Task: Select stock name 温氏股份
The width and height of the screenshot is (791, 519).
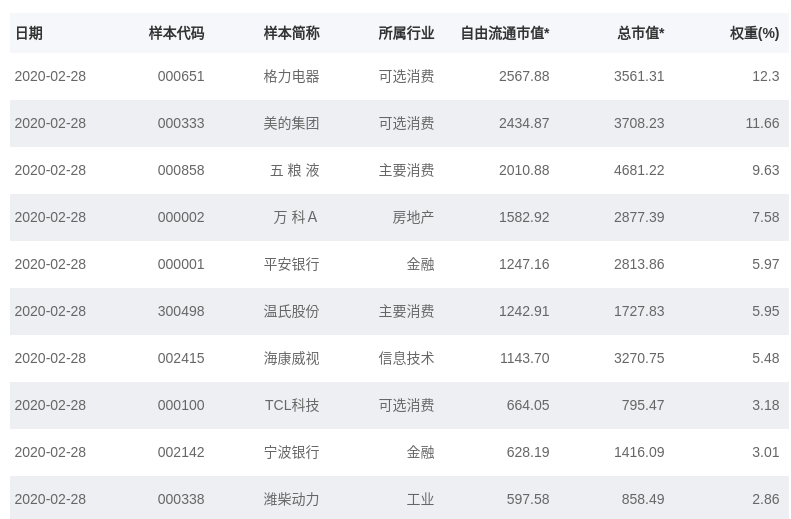Action: (292, 311)
